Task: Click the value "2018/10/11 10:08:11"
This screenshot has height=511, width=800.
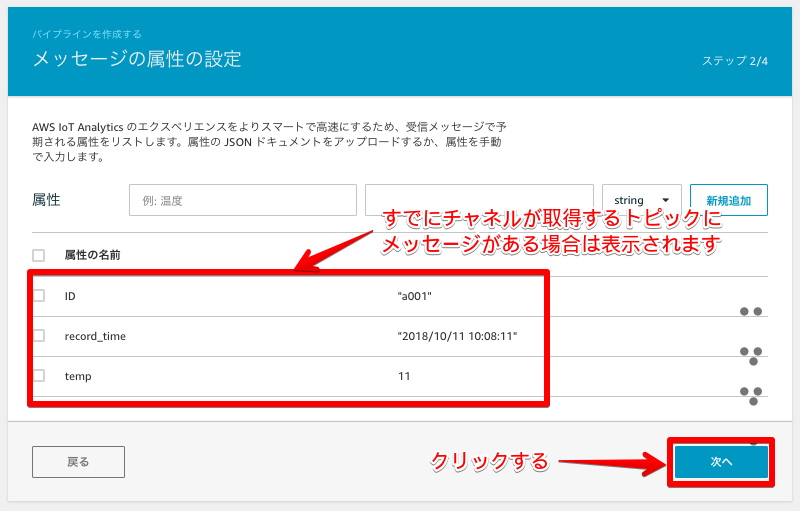Action: tap(457, 336)
